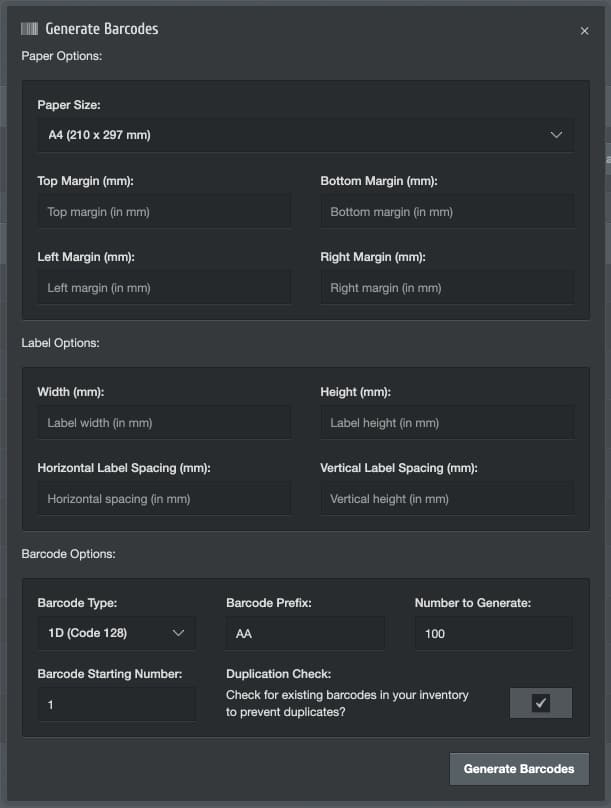The width and height of the screenshot is (611, 808).
Task: Click the Paper Size chevron arrow
Action: pos(557,135)
